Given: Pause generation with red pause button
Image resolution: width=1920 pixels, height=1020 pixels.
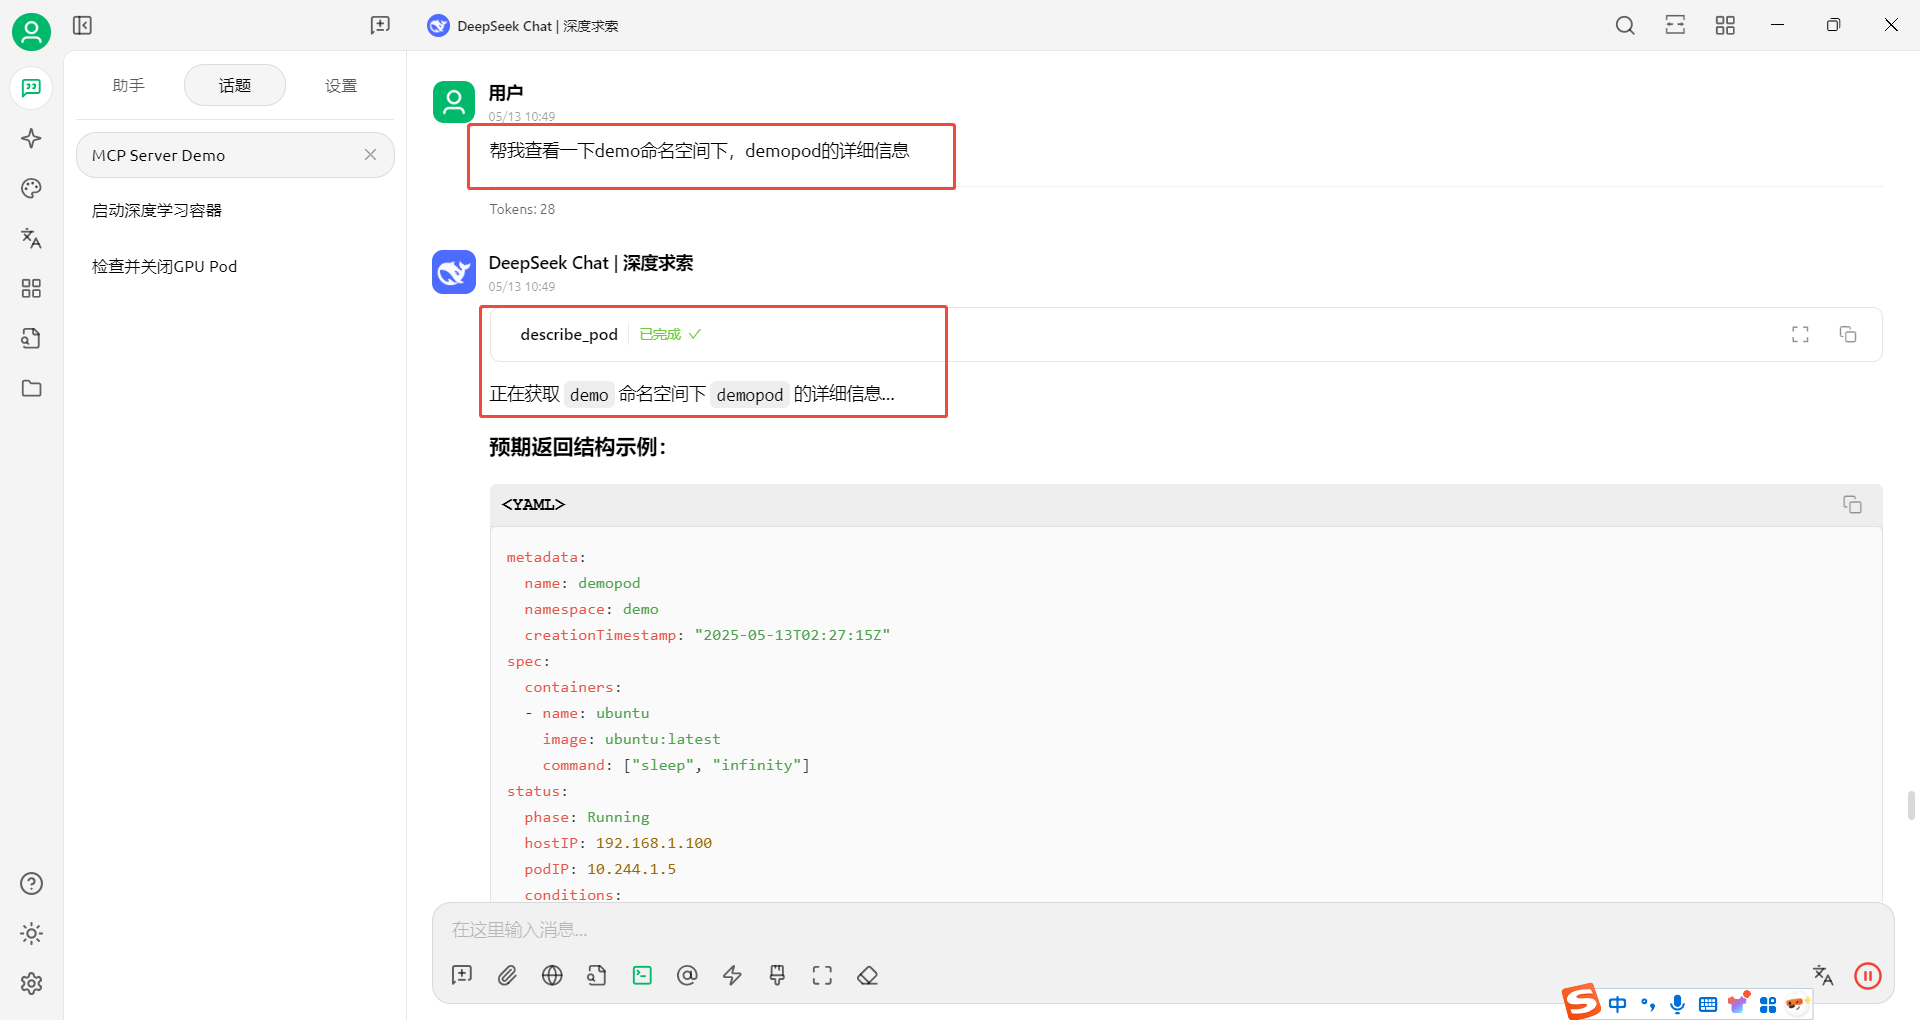Looking at the screenshot, I should [1867, 976].
